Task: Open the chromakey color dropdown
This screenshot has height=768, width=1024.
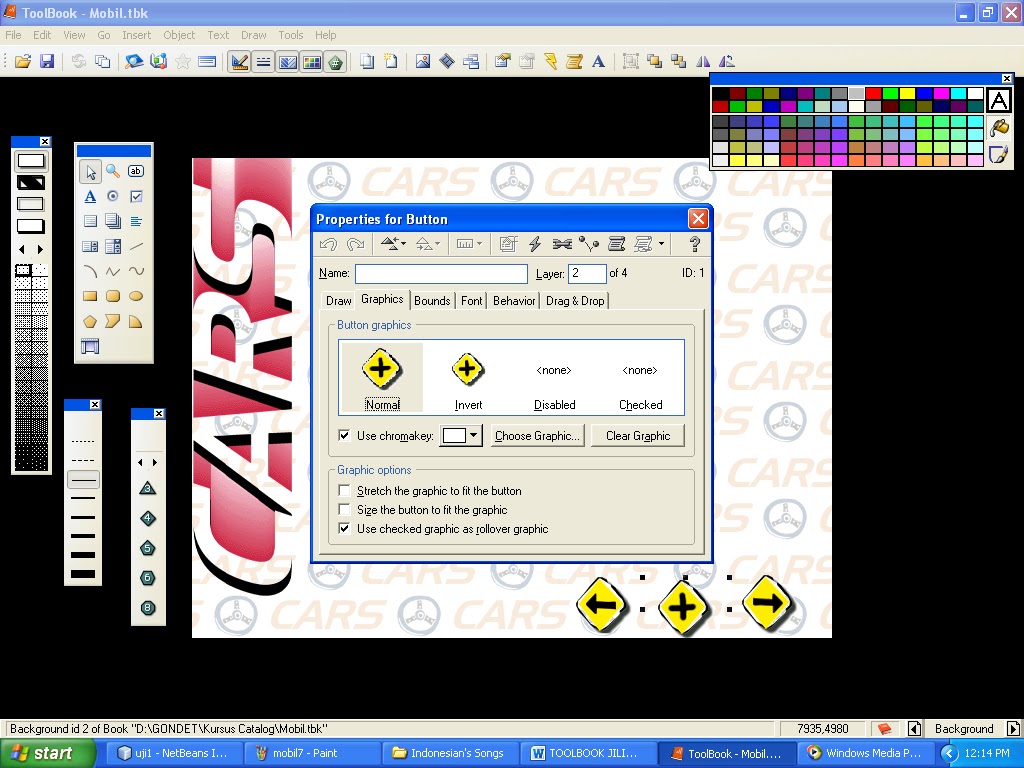Action: coord(474,436)
